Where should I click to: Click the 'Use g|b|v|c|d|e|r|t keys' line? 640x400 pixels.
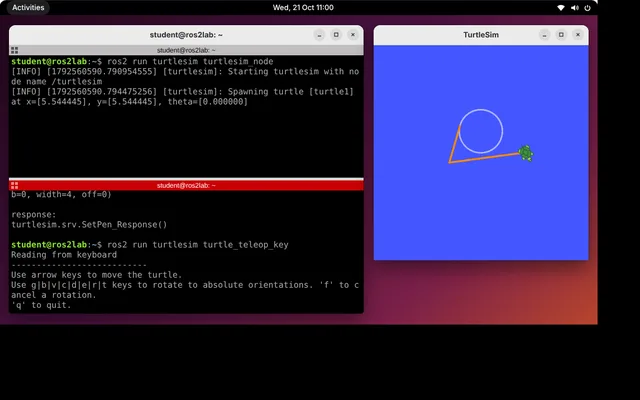click(x=185, y=285)
